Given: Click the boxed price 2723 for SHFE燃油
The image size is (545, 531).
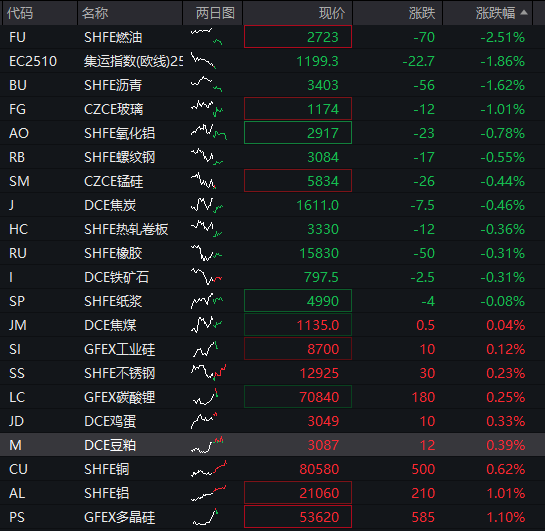Looking at the screenshot, I should (x=298, y=37).
